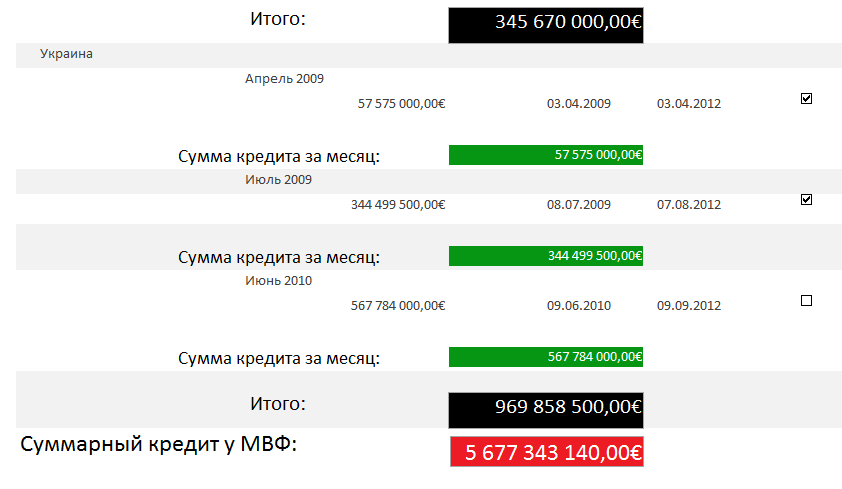
Task: Click the red IMF total 5 677 343 140,00€
Action: pyautogui.click(x=547, y=451)
